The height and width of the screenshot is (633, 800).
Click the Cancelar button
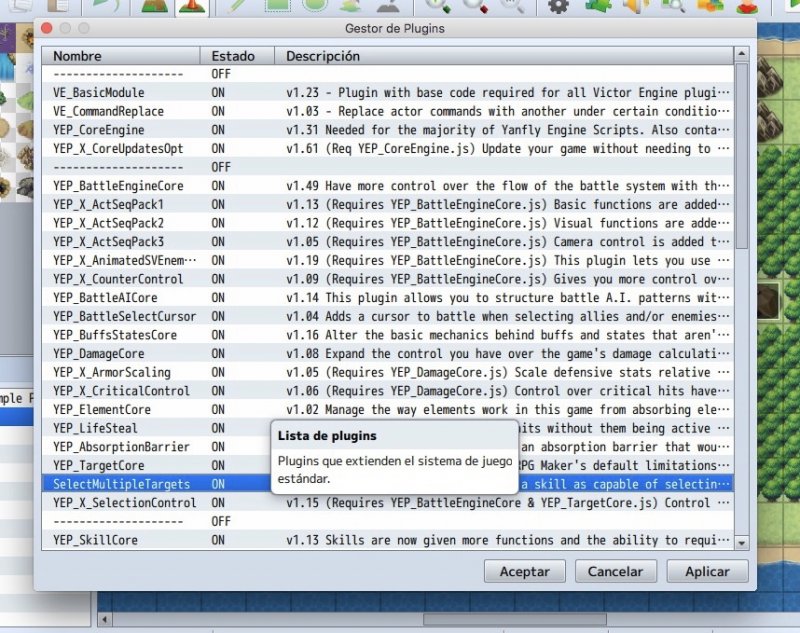(616, 571)
